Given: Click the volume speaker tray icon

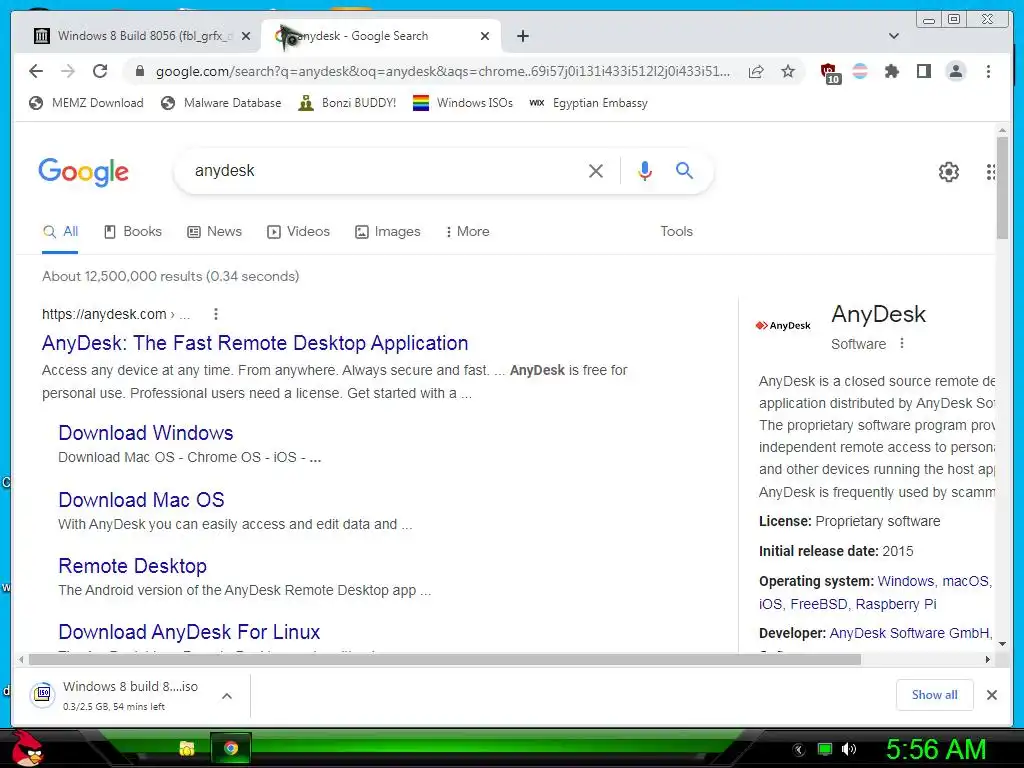Looking at the screenshot, I should (x=849, y=749).
